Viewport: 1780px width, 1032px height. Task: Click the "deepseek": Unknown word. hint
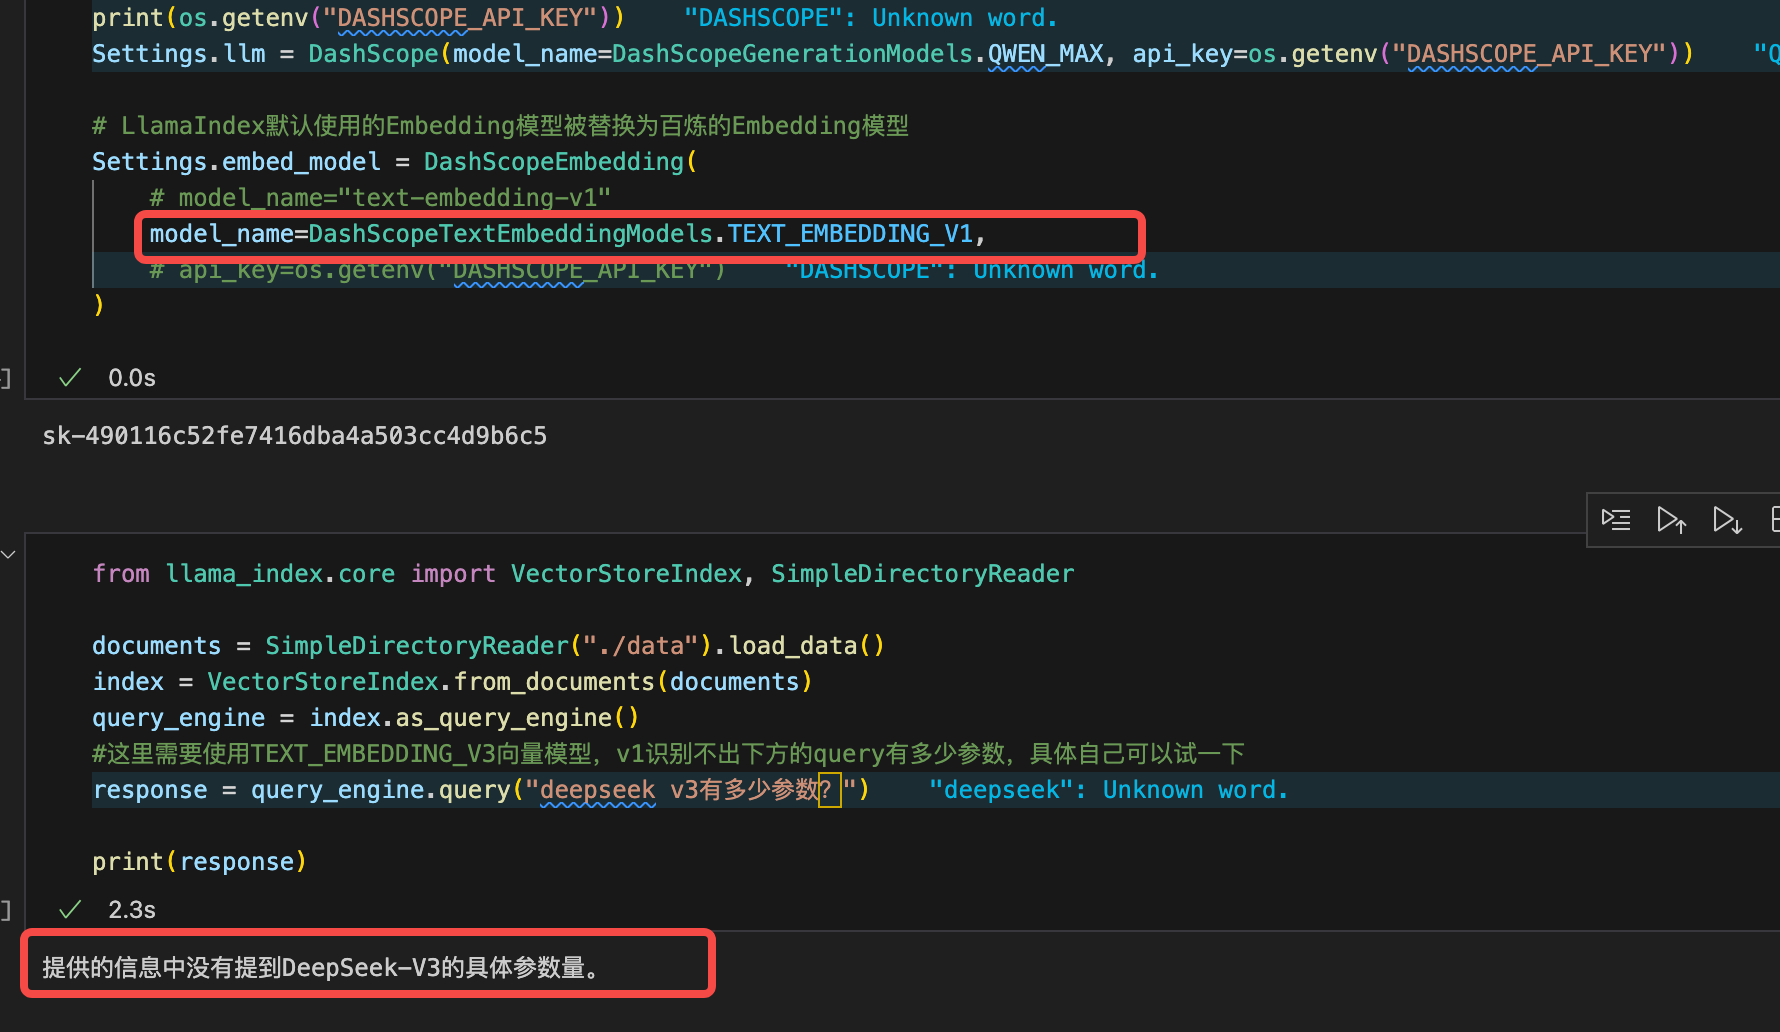pos(1109,790)
